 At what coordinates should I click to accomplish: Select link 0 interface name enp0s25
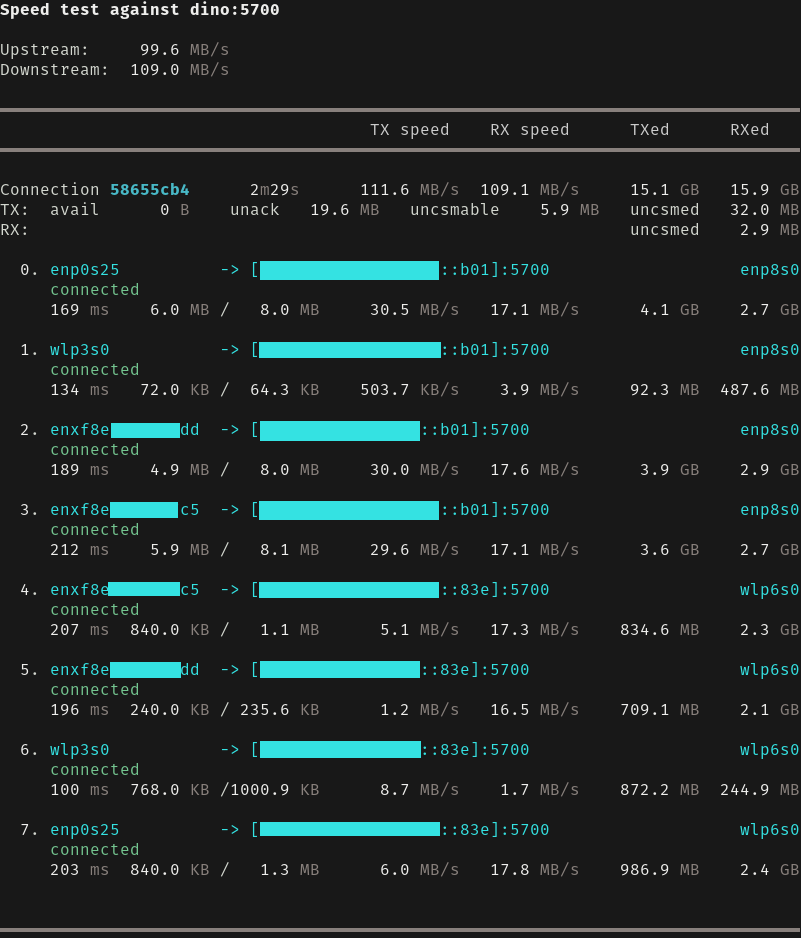(x=85, y=270)
